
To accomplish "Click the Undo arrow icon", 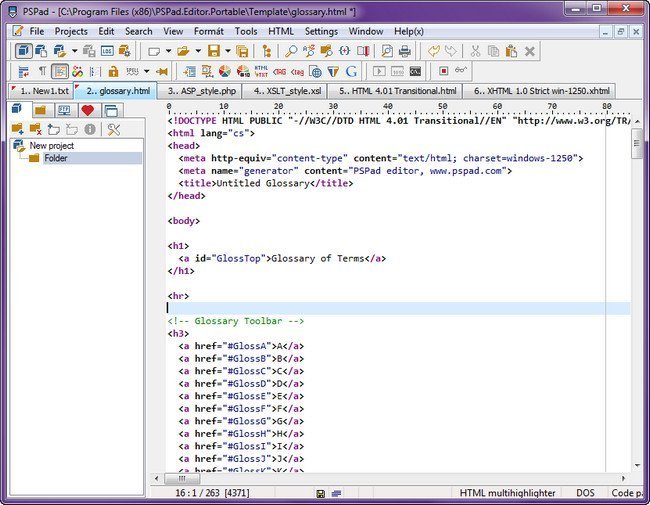I will click(434, 51).
